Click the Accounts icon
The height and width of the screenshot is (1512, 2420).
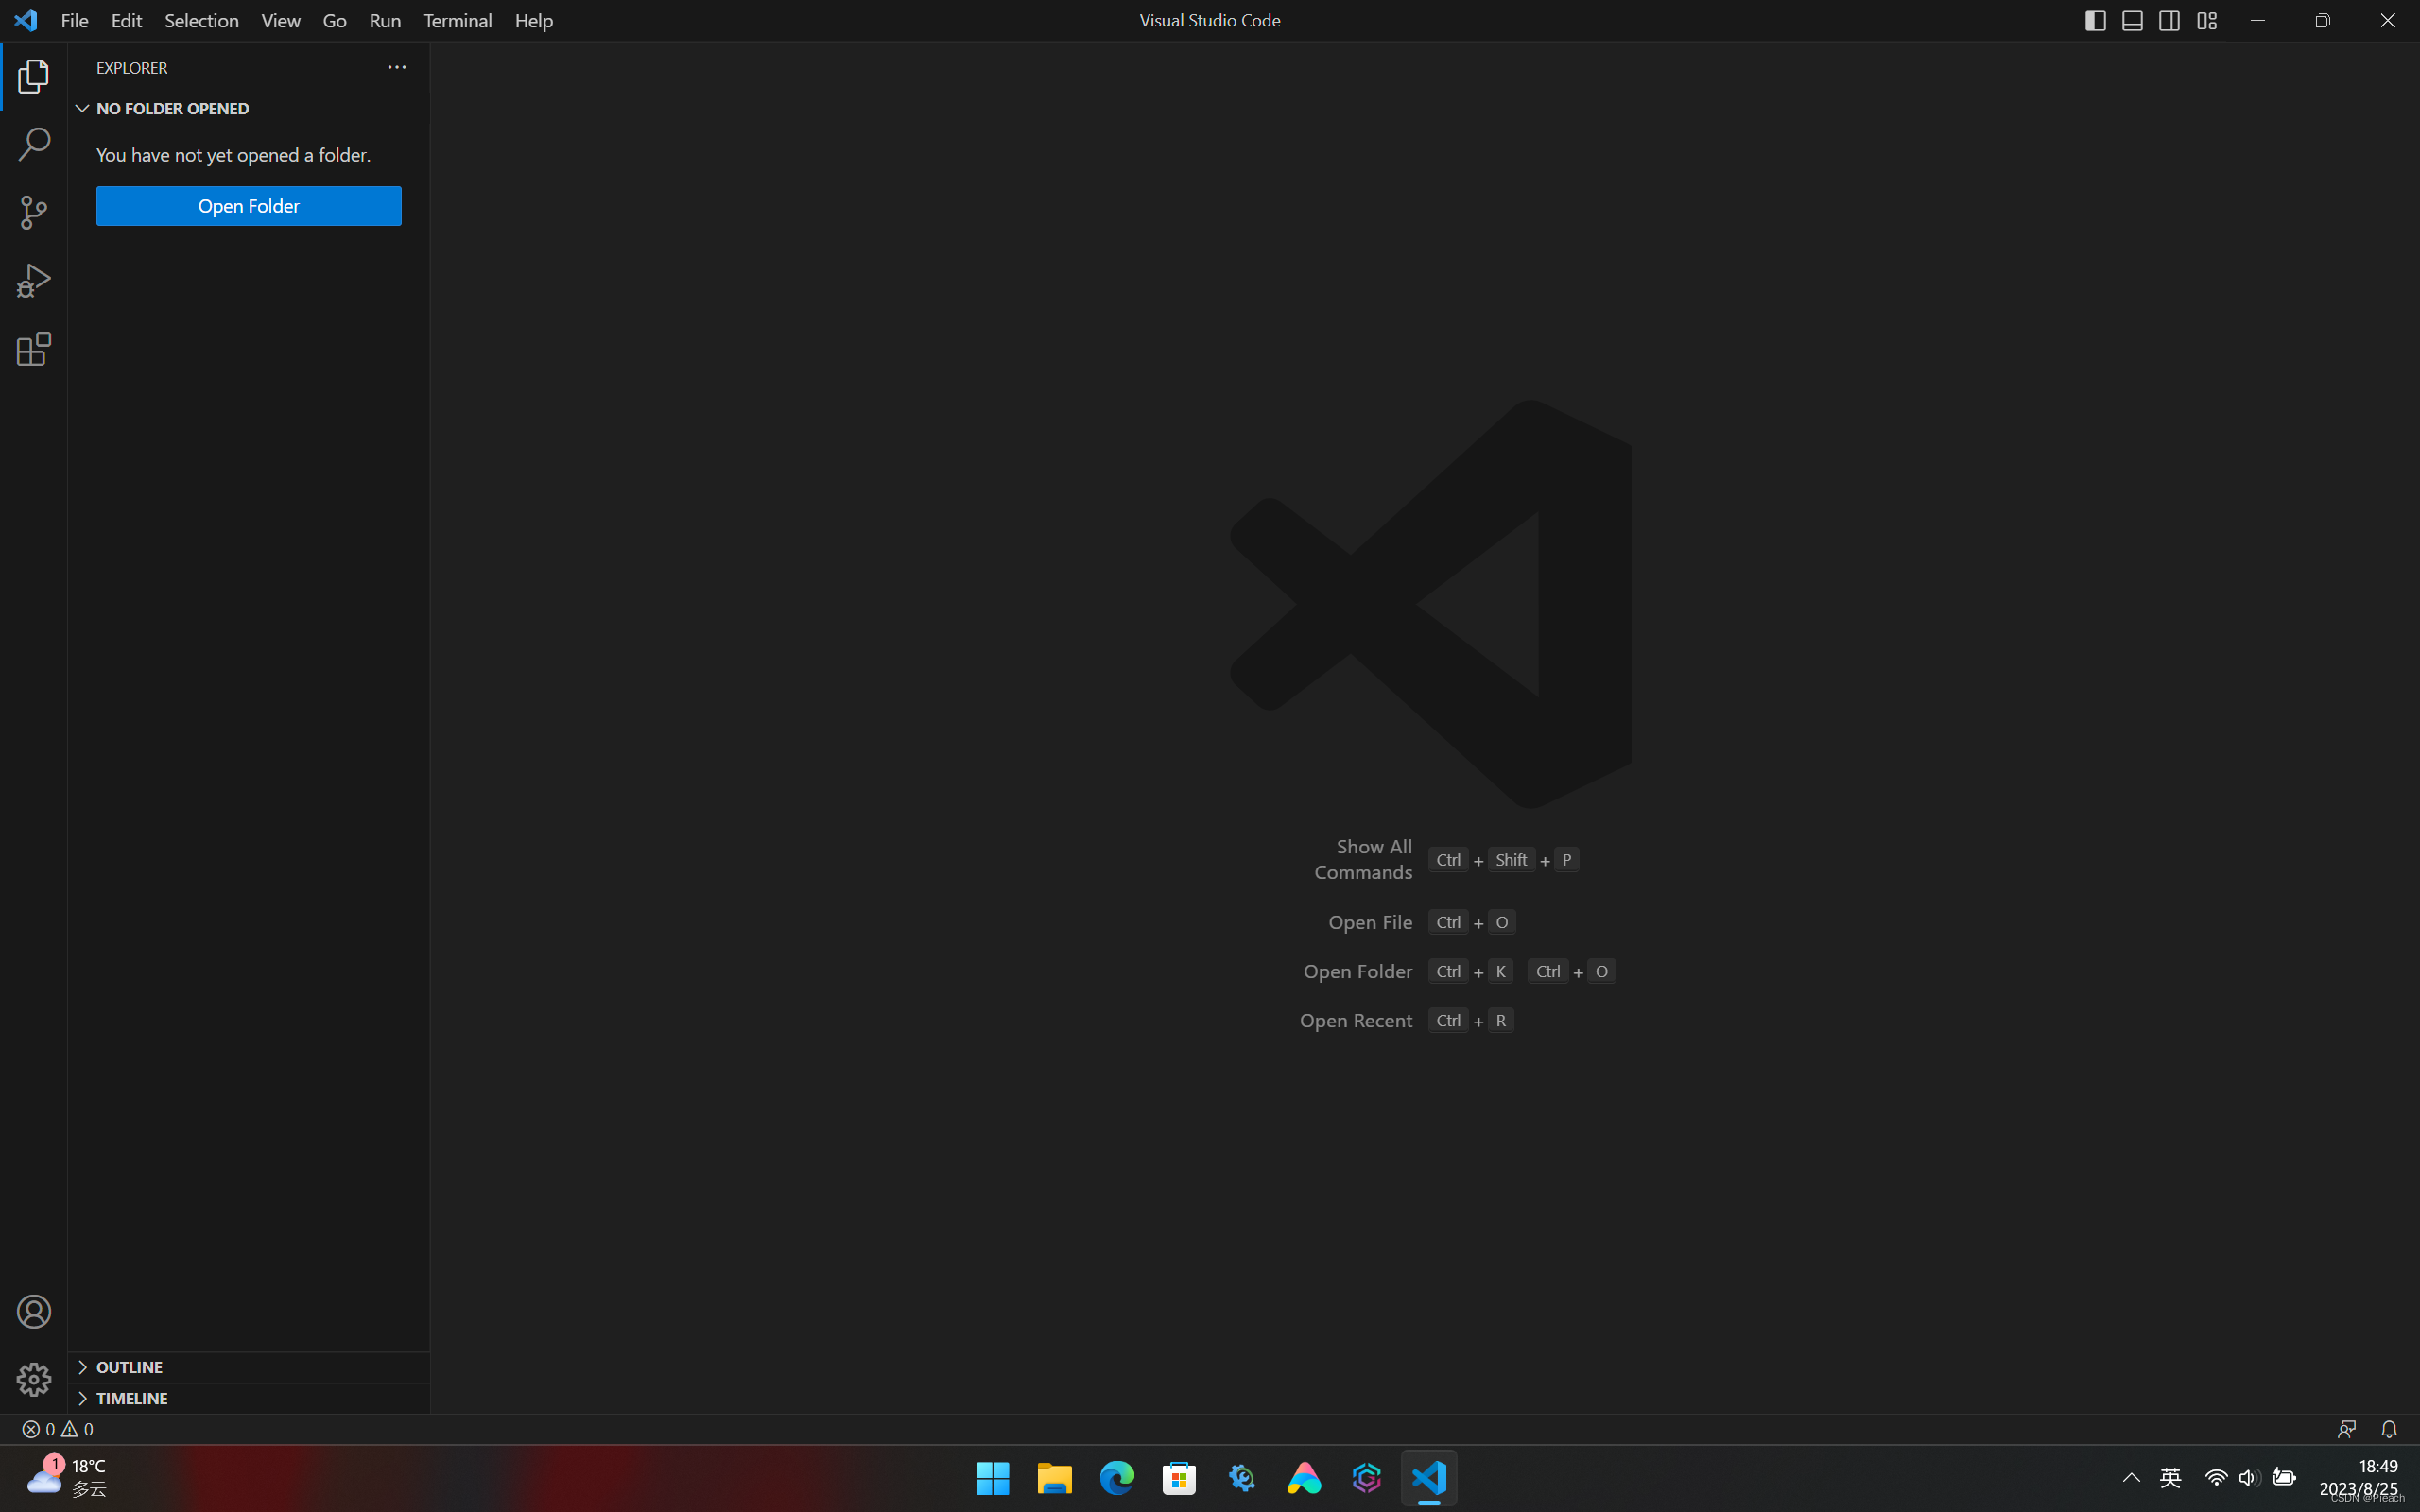(34, 1311)
